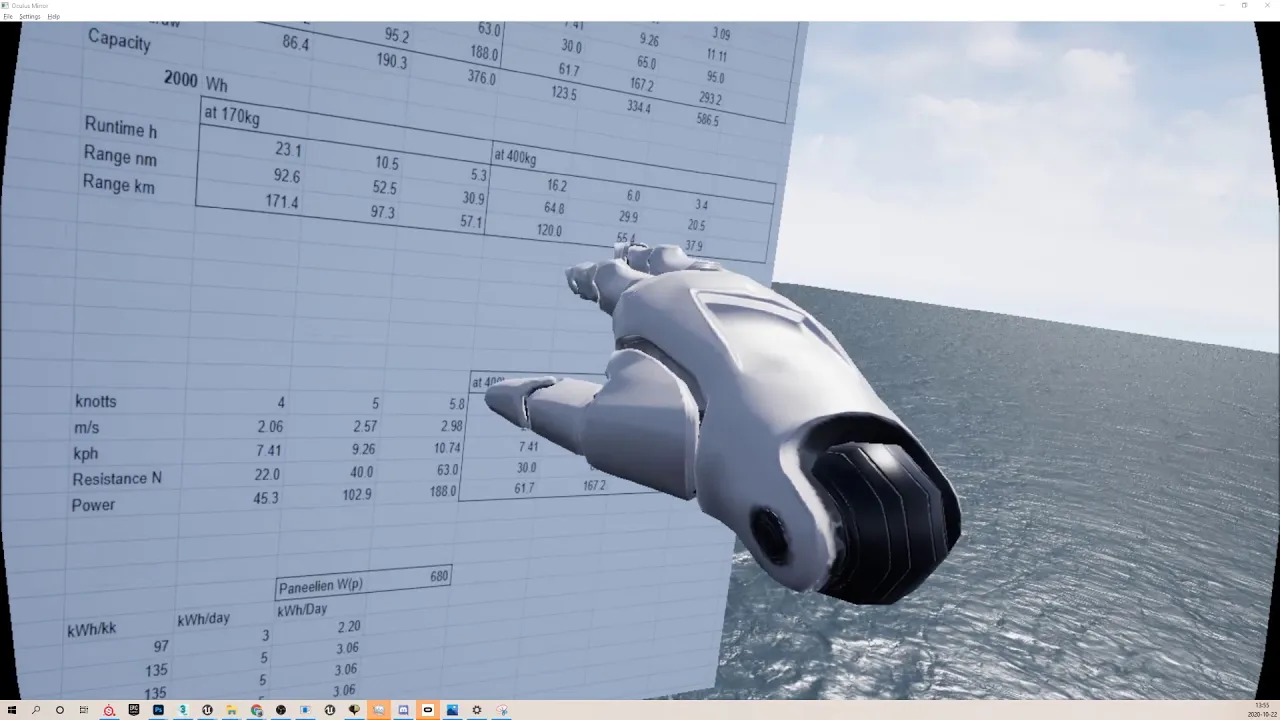1280x720 pixels.
Task: Select the 'Capacity' label in spreadsheet
Action: (x=119, y=42)
